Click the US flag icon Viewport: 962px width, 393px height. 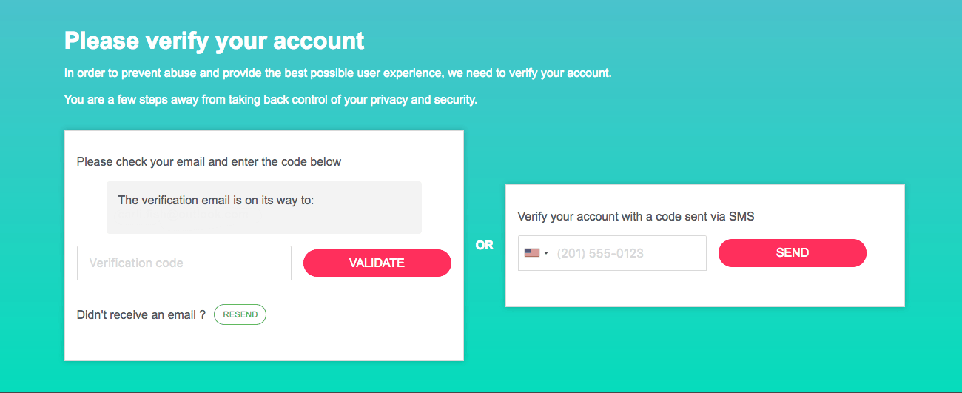tap(531, 253)
